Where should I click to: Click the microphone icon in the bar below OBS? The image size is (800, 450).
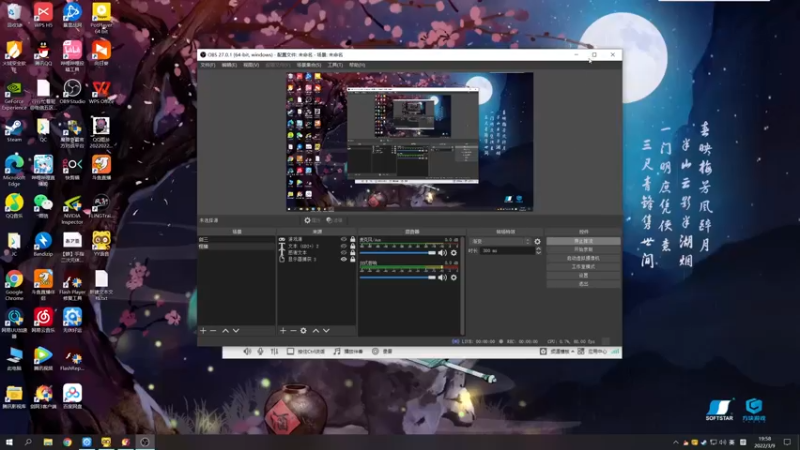coord(260,352)
